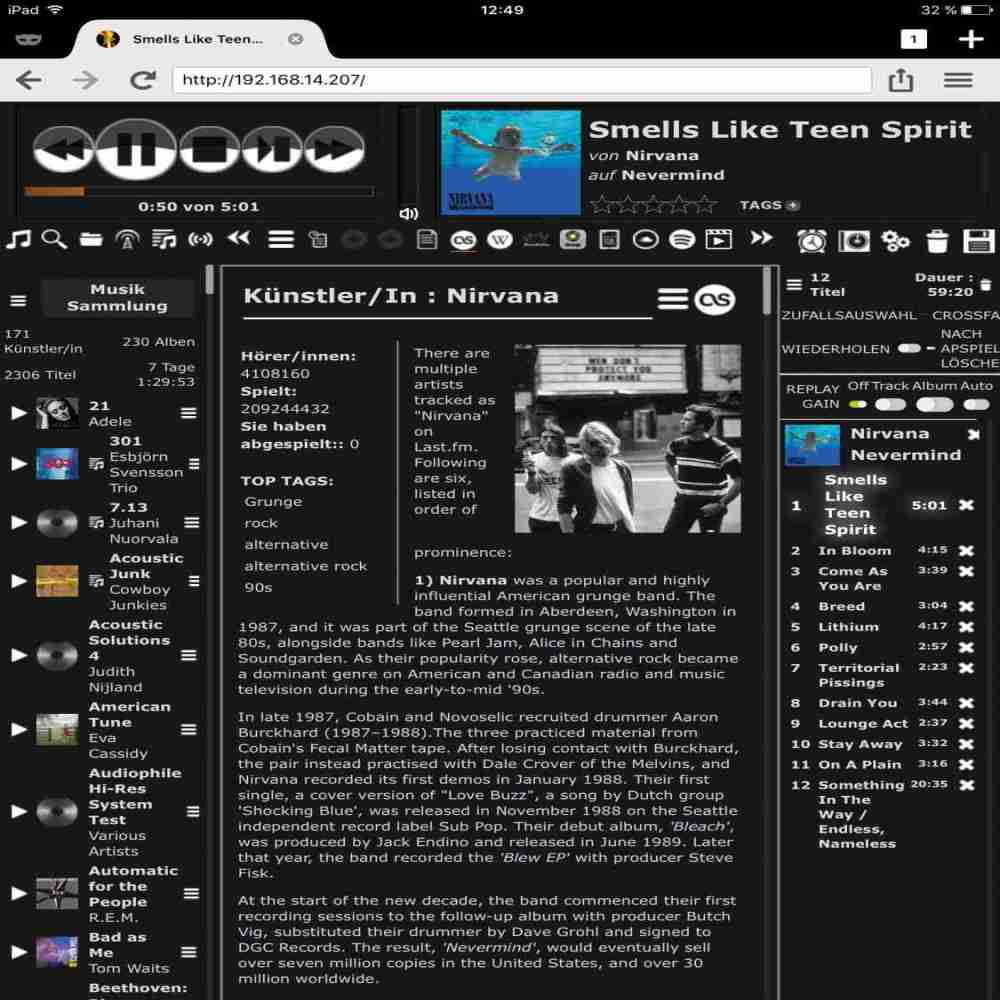Image resolution: width=1000 pixels, height=1000 pixels.
Task: Click the toolbar three-bar history icon
Action: [281, 240]
